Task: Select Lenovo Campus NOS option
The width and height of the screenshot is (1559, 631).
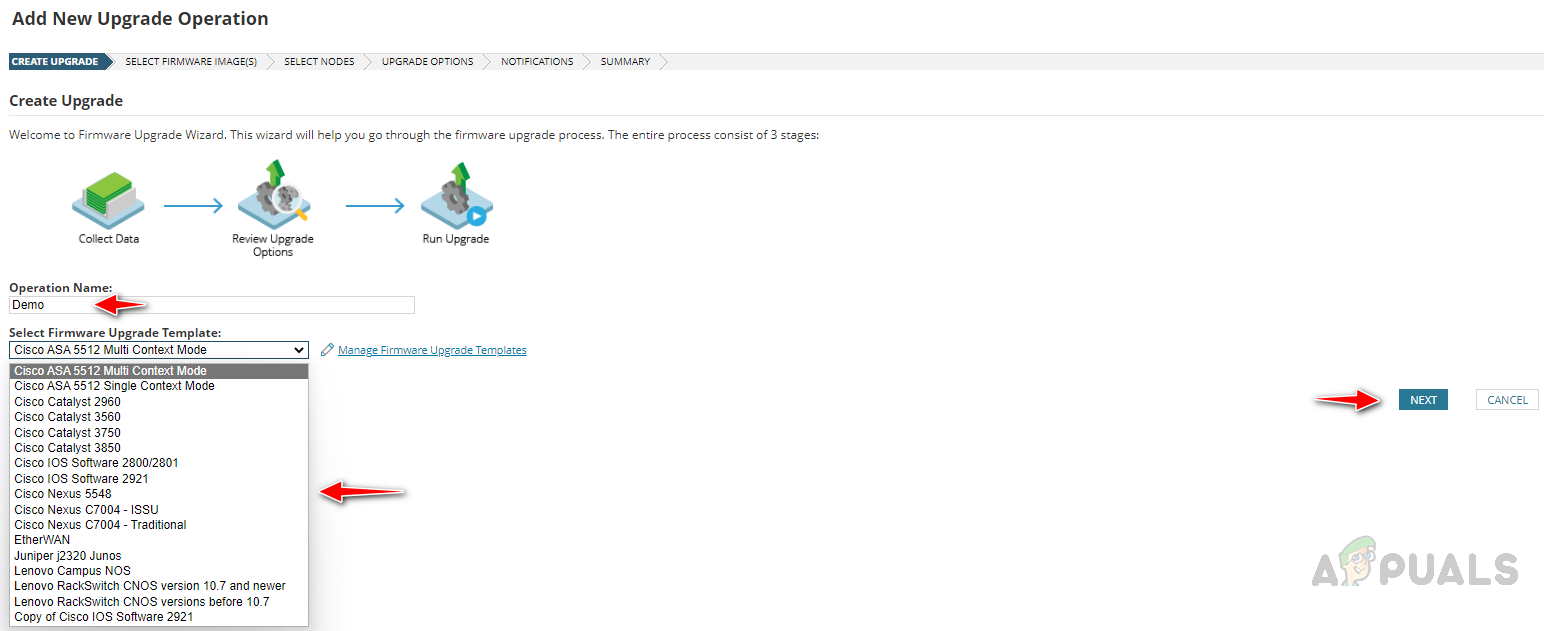Action: (x=159, y=571)
